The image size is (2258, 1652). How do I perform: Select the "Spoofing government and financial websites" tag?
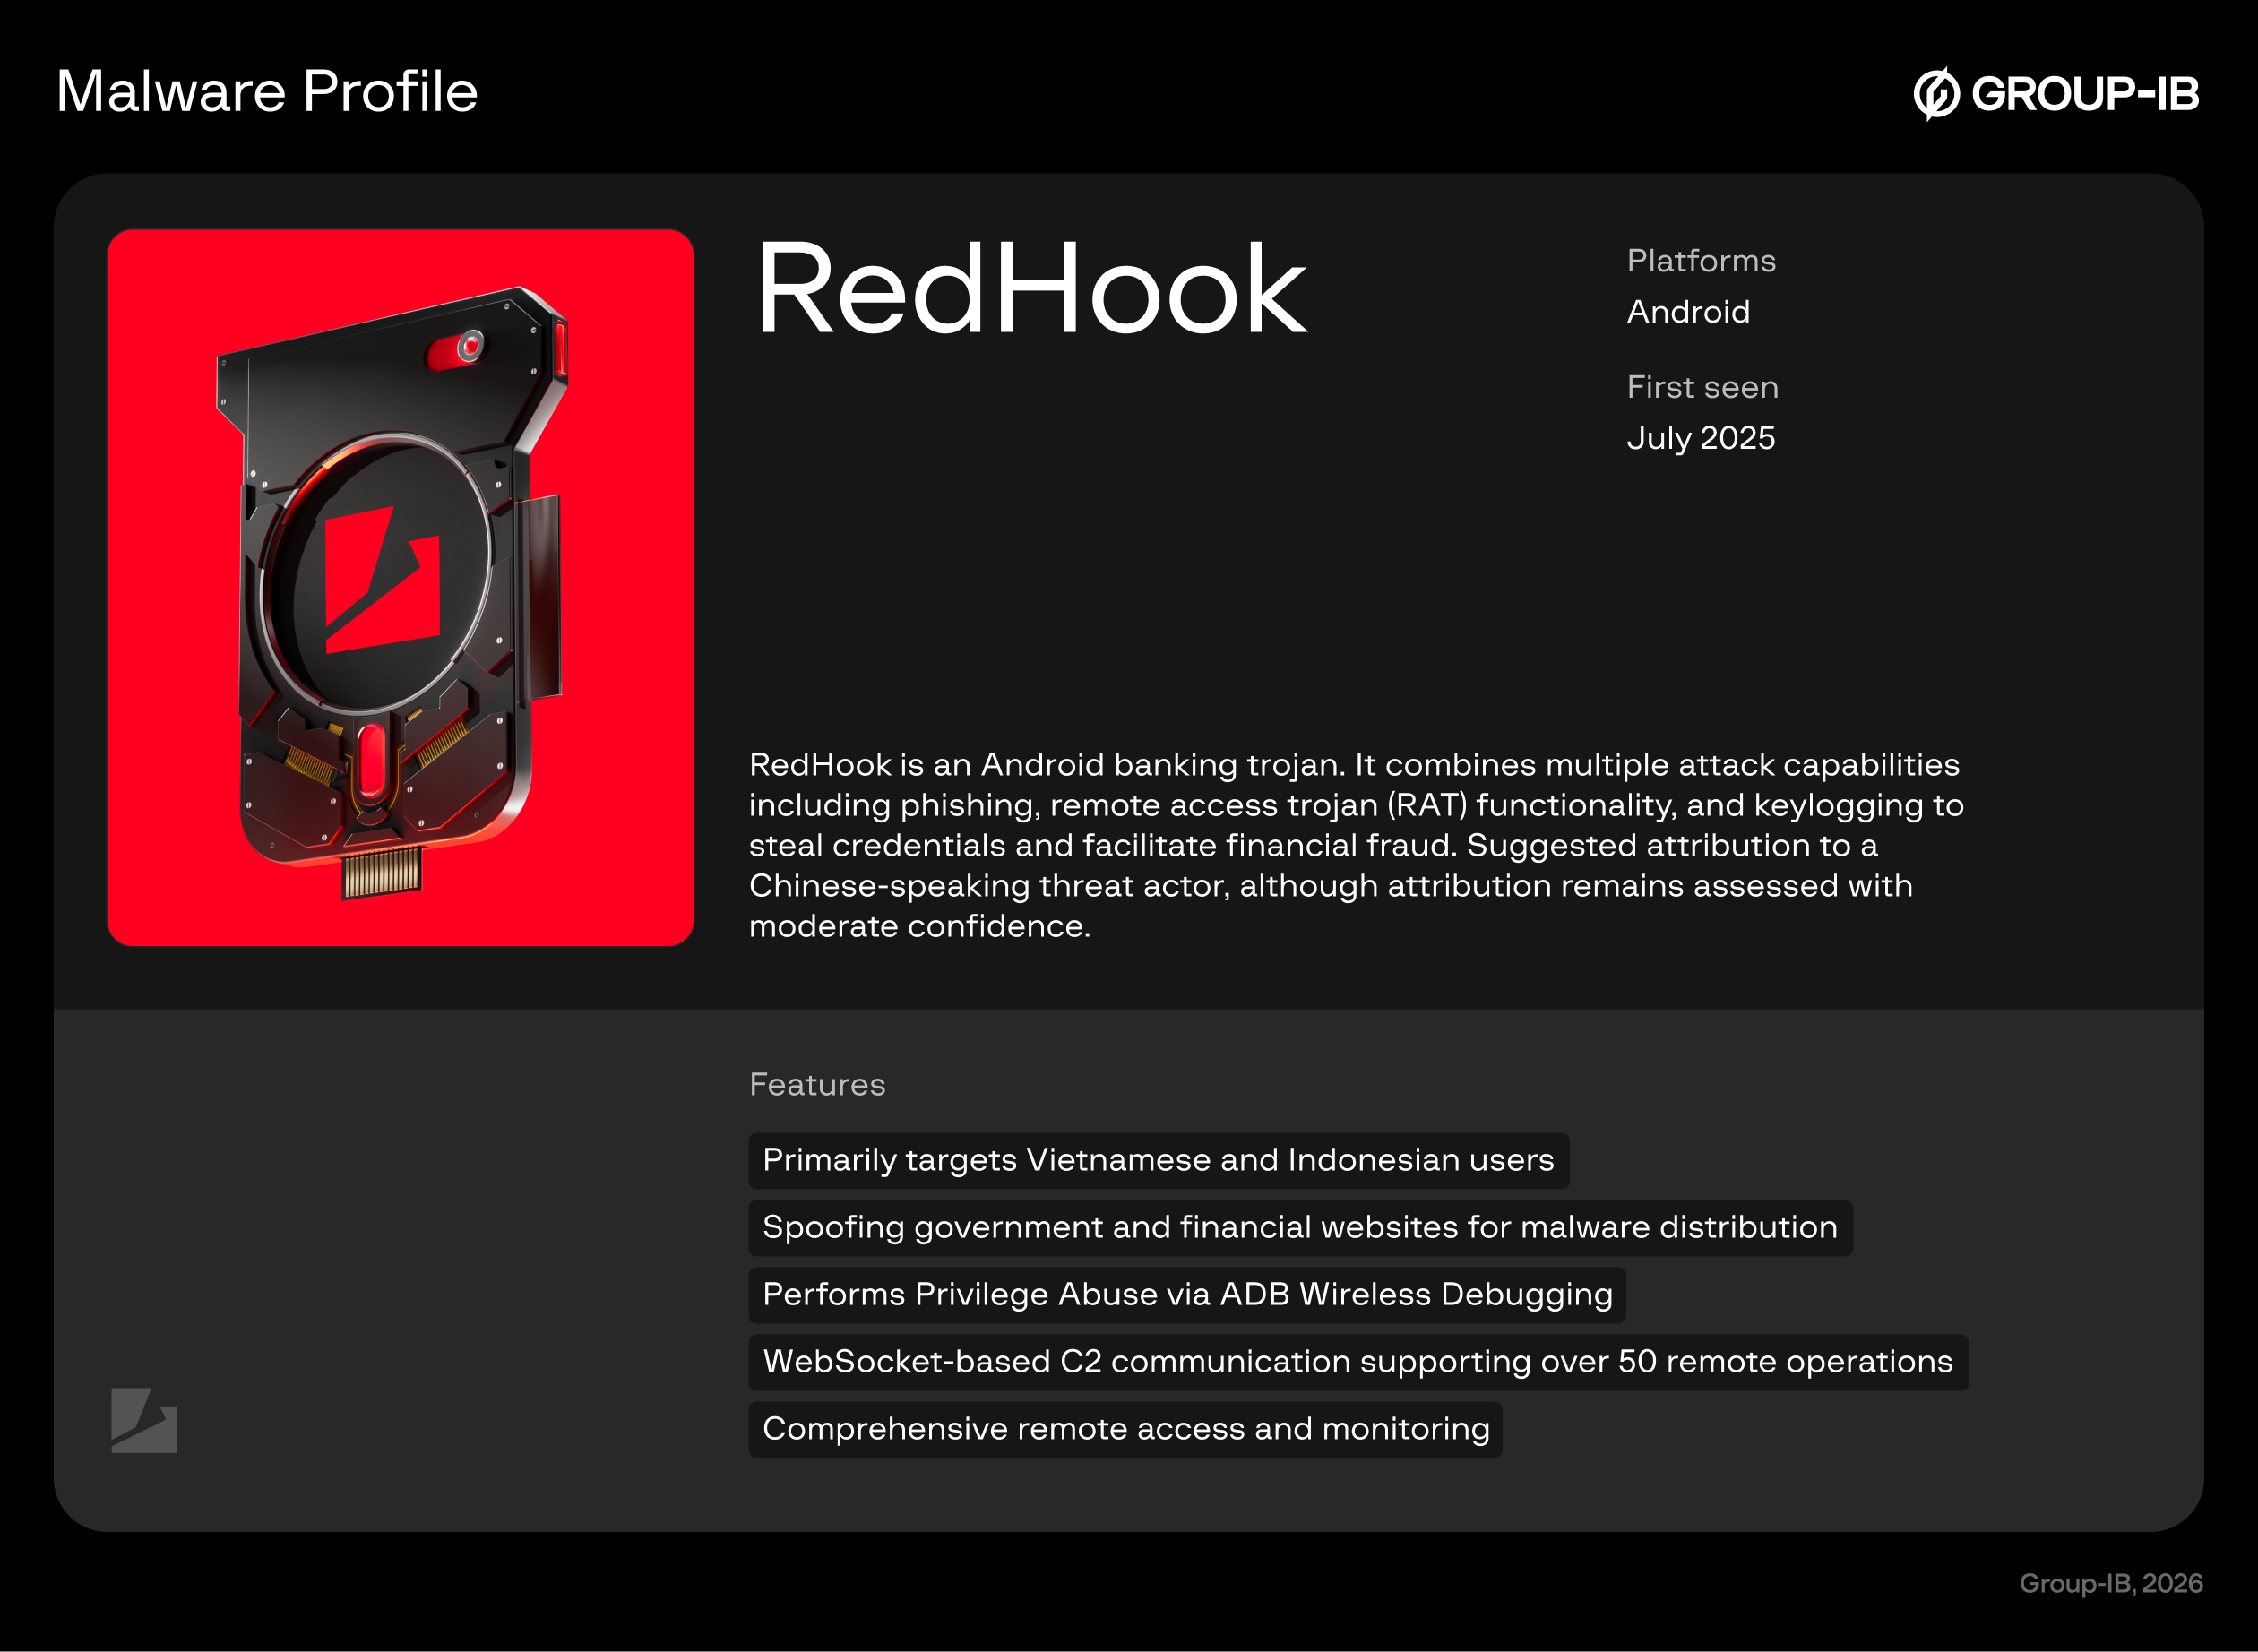(x=1300, y=1227)
